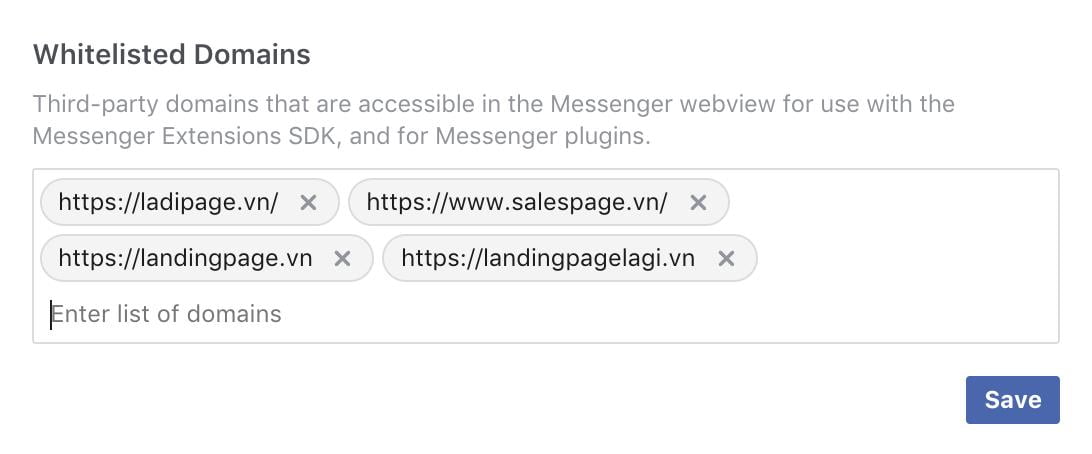
Task: Remove https://landingpage.vn using its x icon
Action: tap(342, 259)
